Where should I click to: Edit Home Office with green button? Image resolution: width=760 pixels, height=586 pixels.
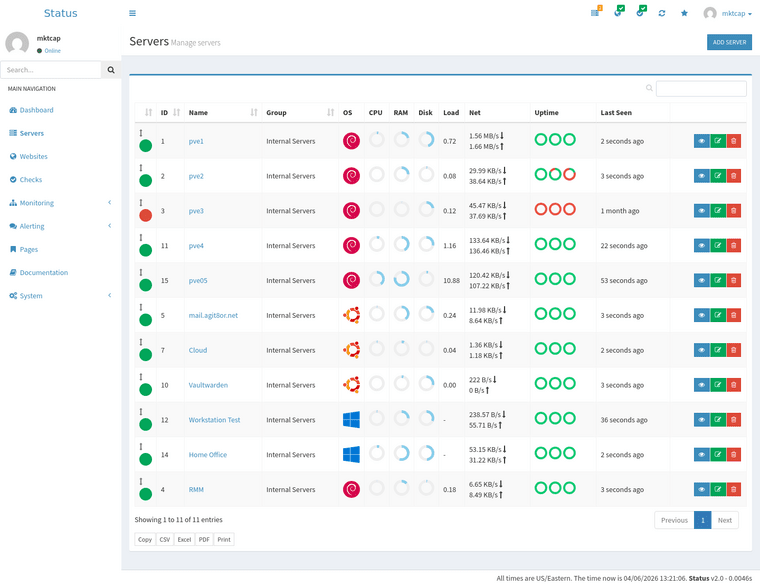pos(718,455)
